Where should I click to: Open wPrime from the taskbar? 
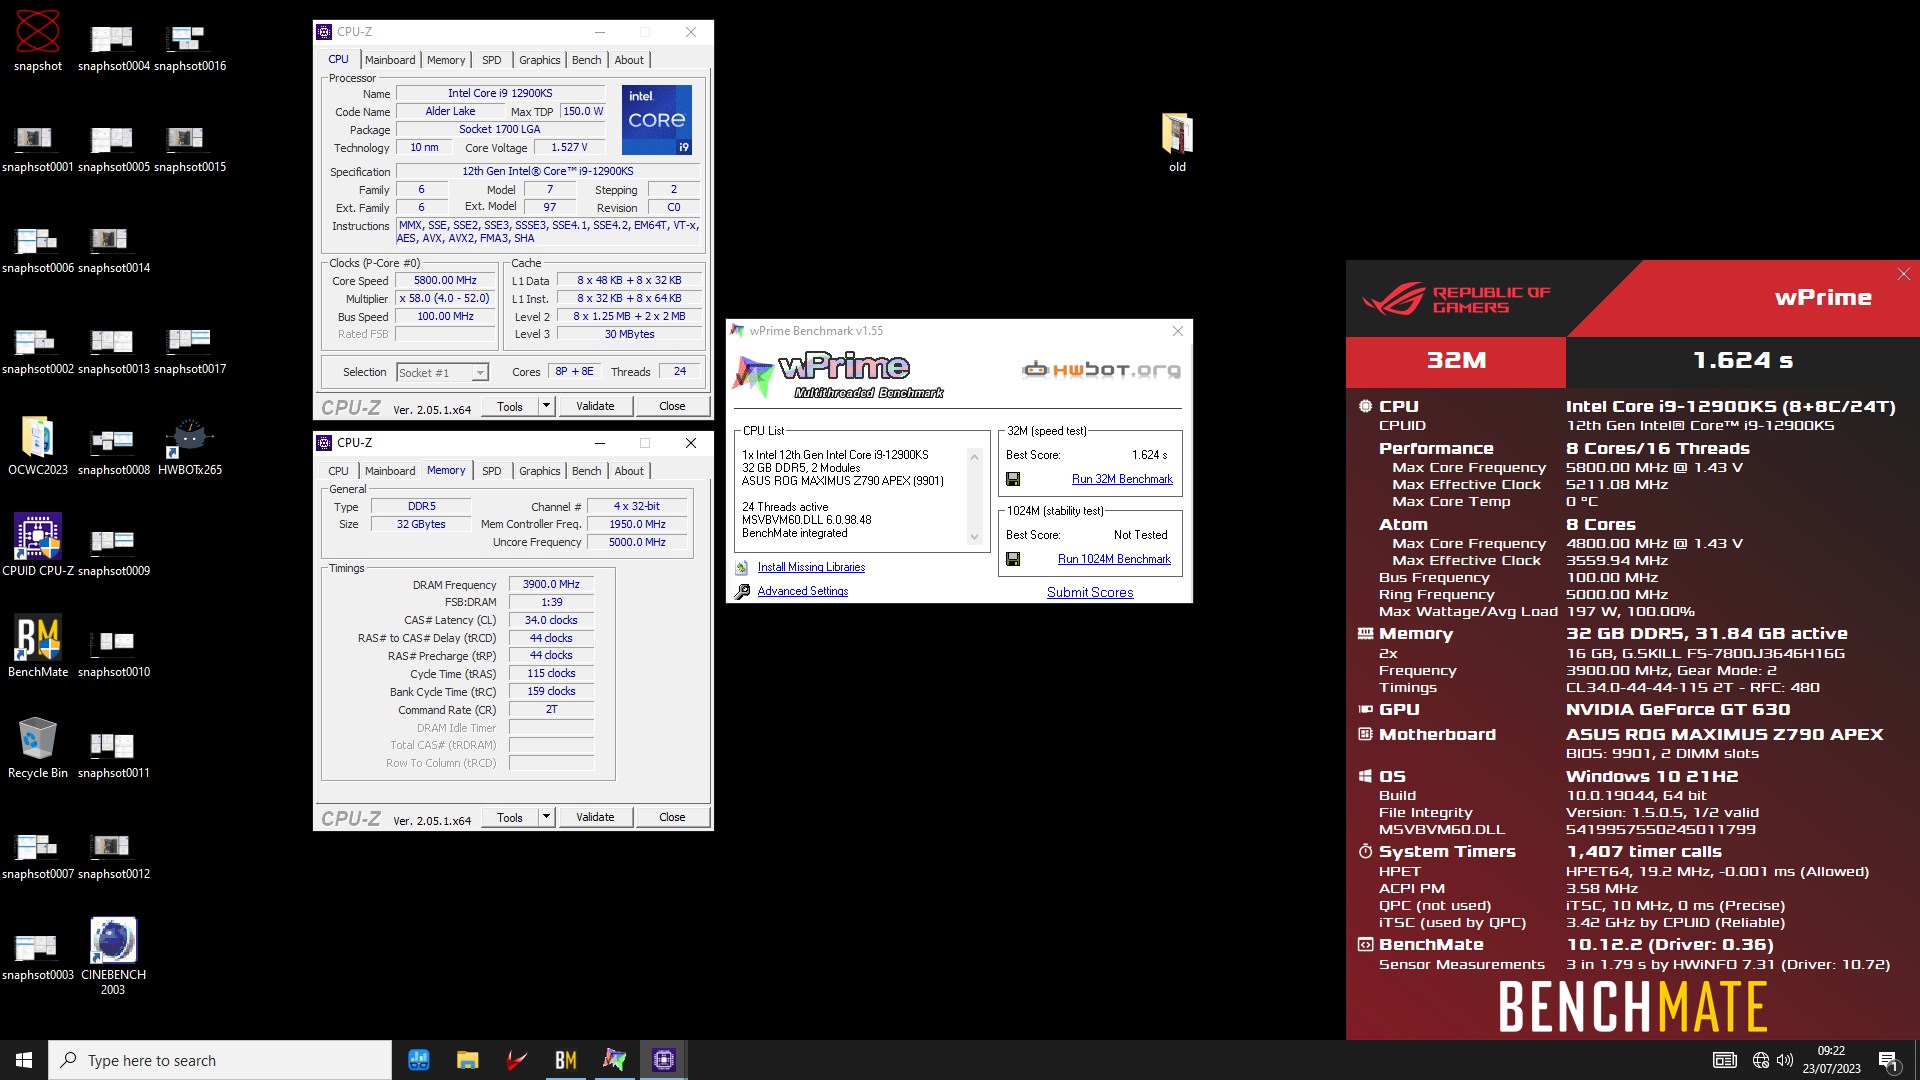coord(614,1060)
